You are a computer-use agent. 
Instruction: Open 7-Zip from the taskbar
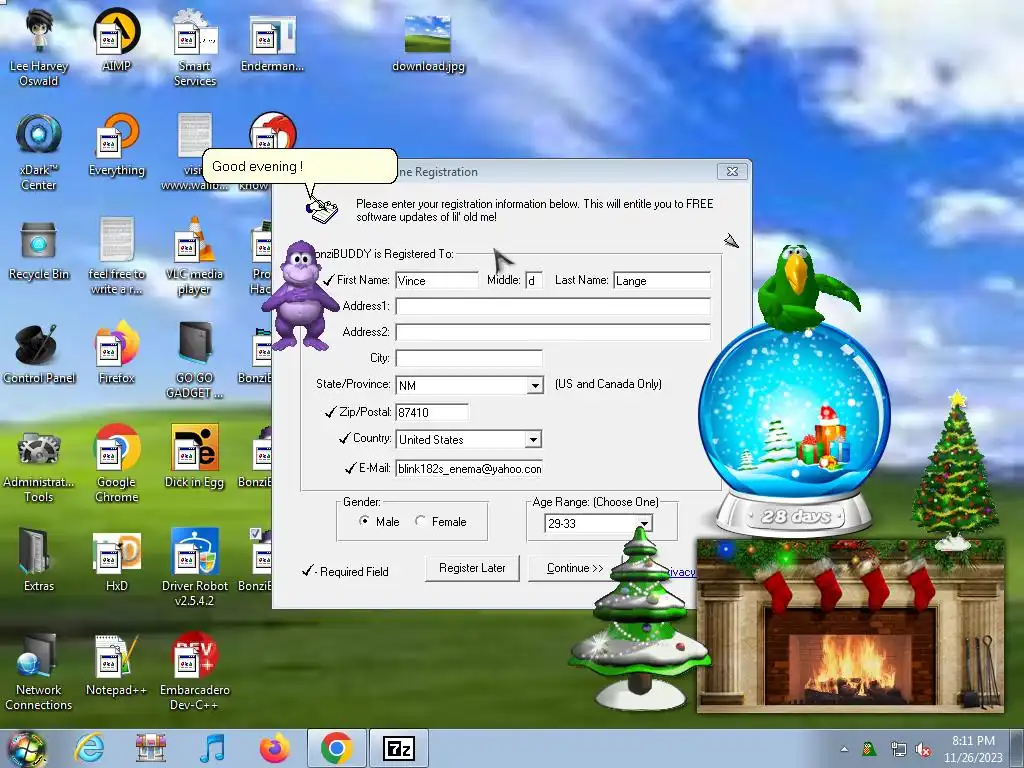click(x=398, y=748)
